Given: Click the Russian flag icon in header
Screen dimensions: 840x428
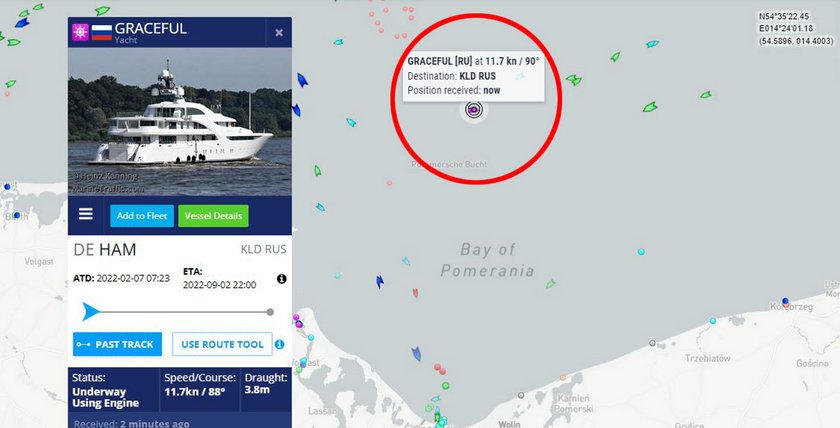Looking at the screenshot, I should pos(101,32).
